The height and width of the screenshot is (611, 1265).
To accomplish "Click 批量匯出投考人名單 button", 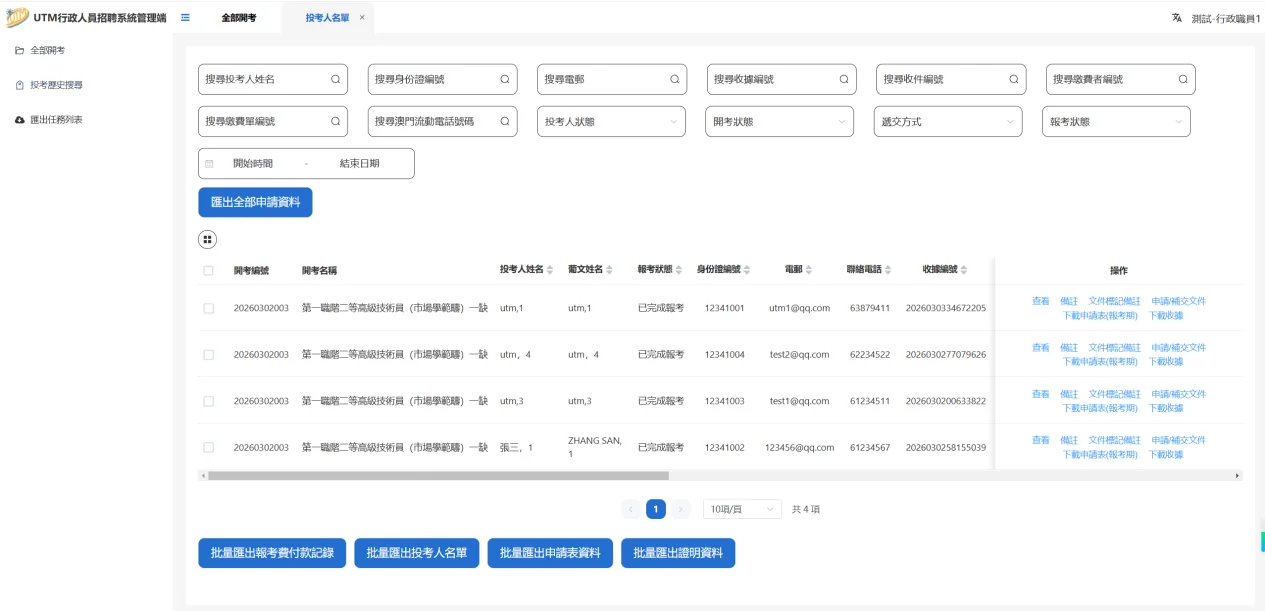I will click(417, 553).
